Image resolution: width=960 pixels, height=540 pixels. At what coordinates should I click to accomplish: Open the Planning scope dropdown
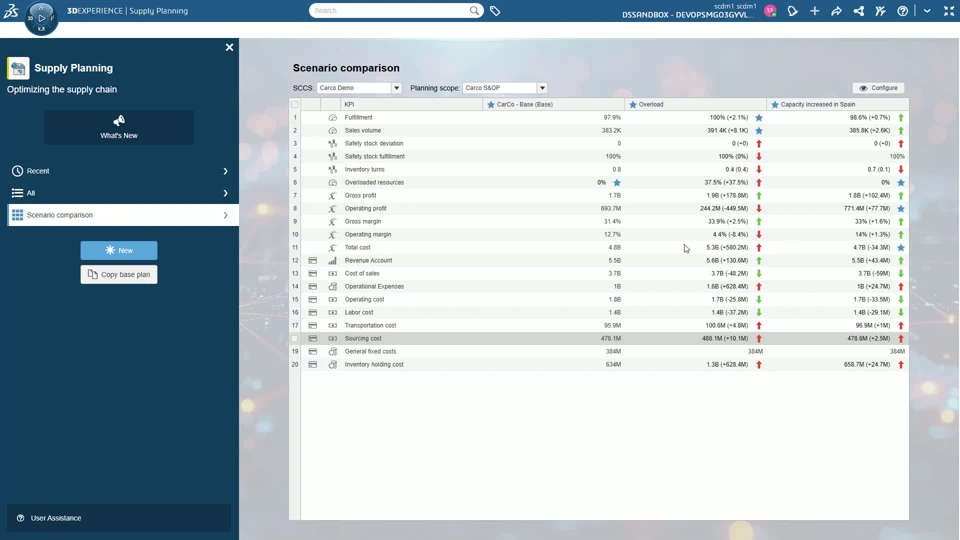click(x=542, y=88)
